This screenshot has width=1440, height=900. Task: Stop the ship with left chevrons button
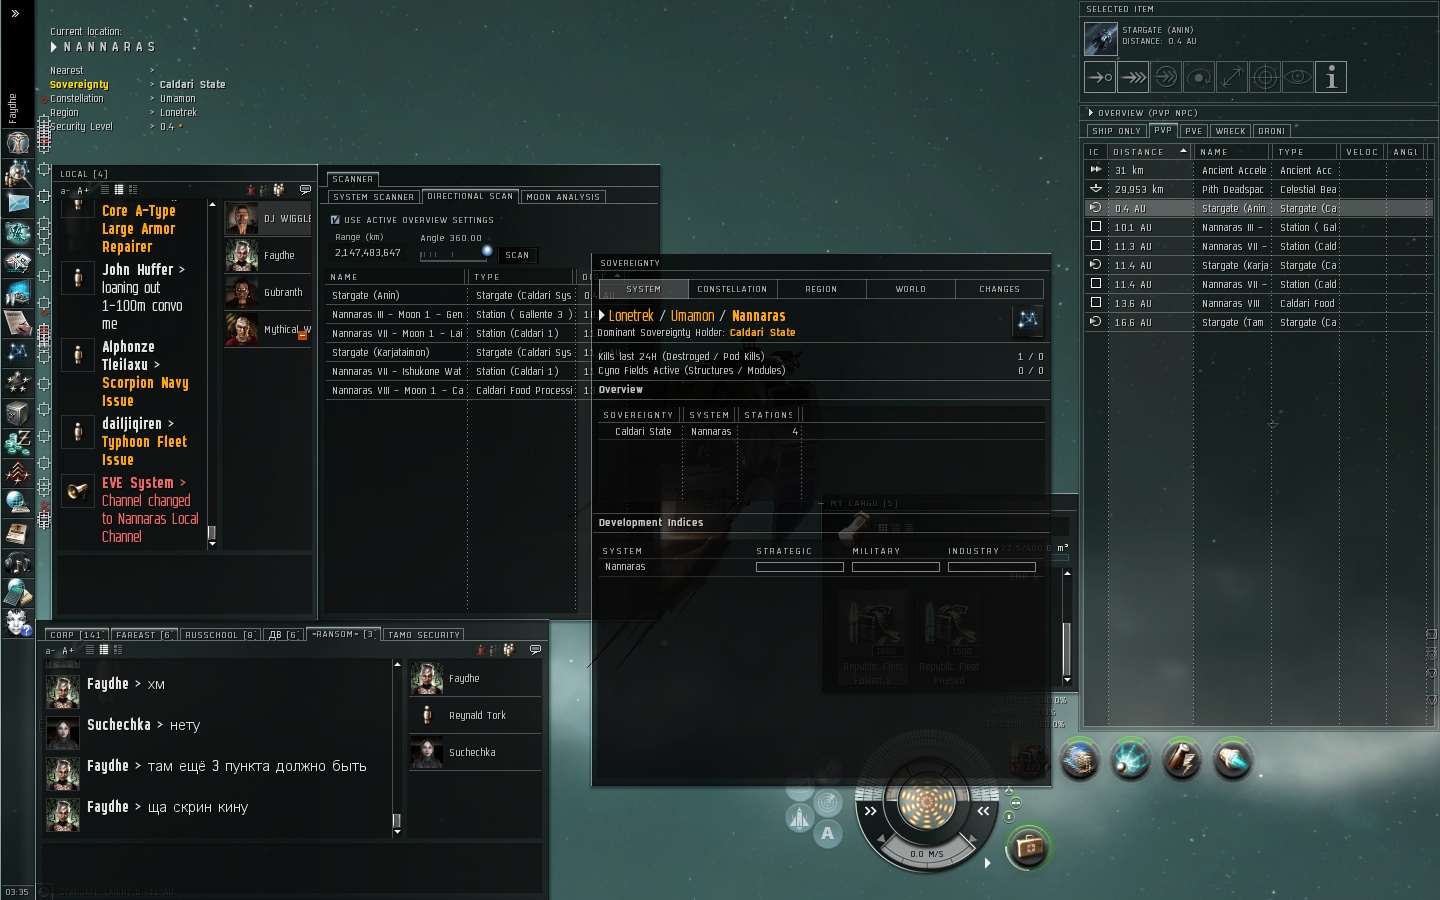point(983,811)
